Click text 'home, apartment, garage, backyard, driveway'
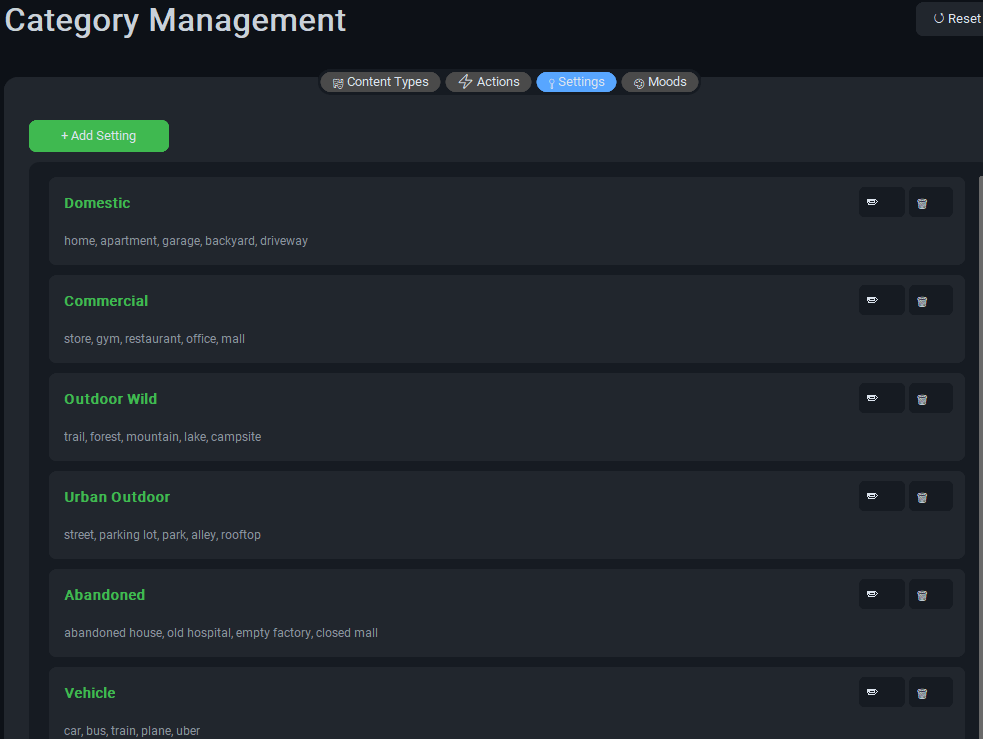 [186, 241]
